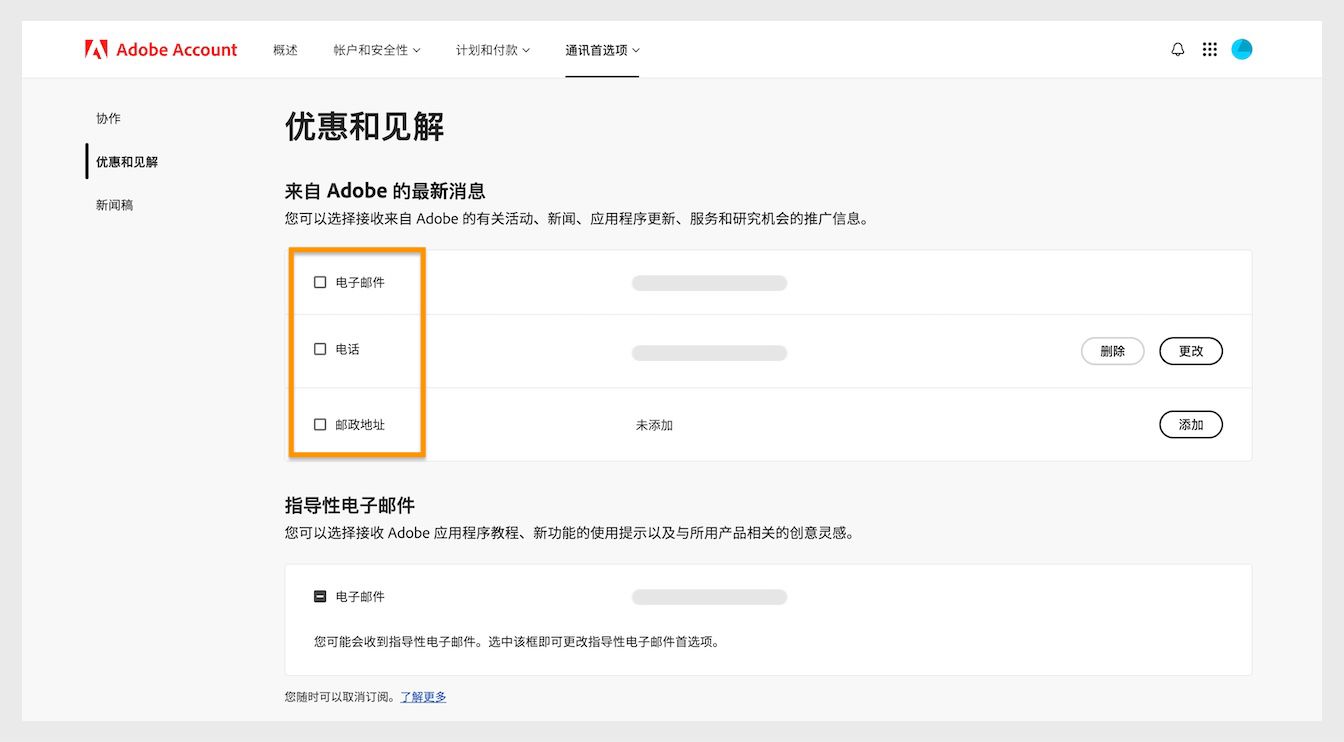Expand the 帐户和安全性 dropdown
This screenshot has width=1344, height=742.
377,48
